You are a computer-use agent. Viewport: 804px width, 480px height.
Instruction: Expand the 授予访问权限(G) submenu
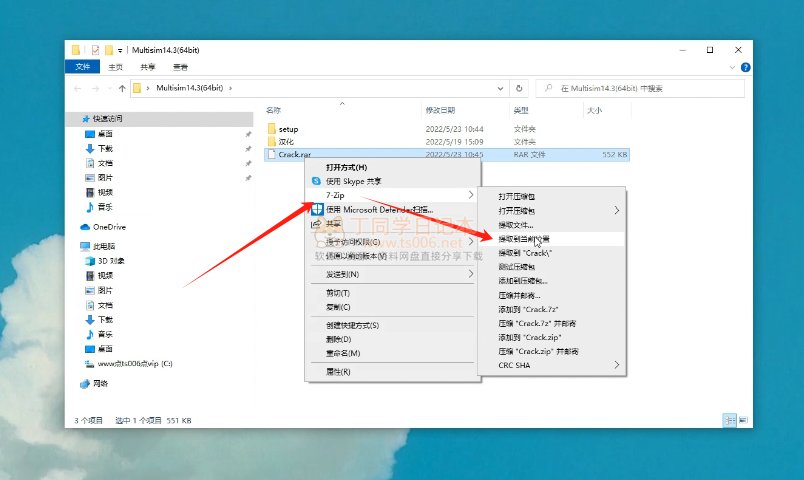coord(471,242)
